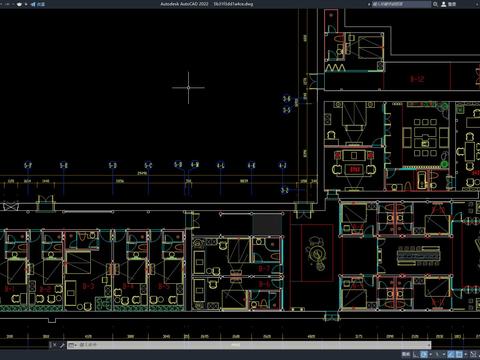The image size is (480, 360).
Task: Open command line customization wrench
Action: pyautogui.click(x=62, y=345)
